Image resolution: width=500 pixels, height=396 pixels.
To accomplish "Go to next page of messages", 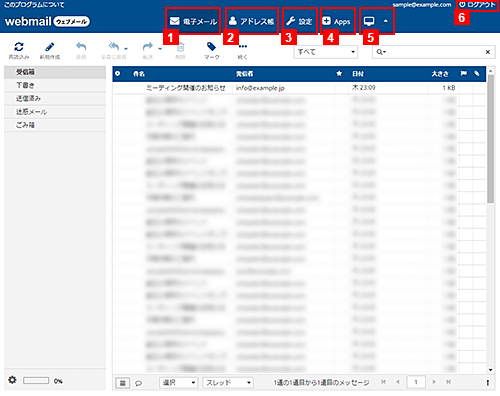I will (434, 382).
